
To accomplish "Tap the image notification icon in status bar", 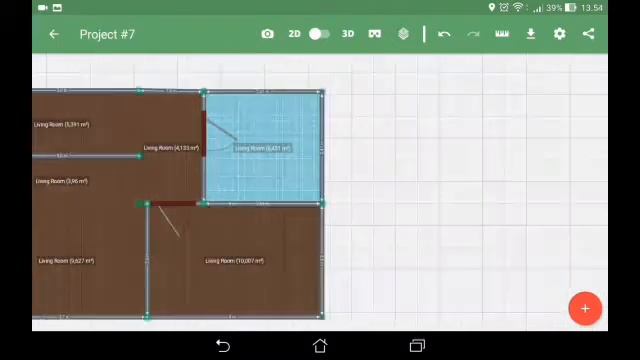I will pyautogui.click(x=58, y=7).
